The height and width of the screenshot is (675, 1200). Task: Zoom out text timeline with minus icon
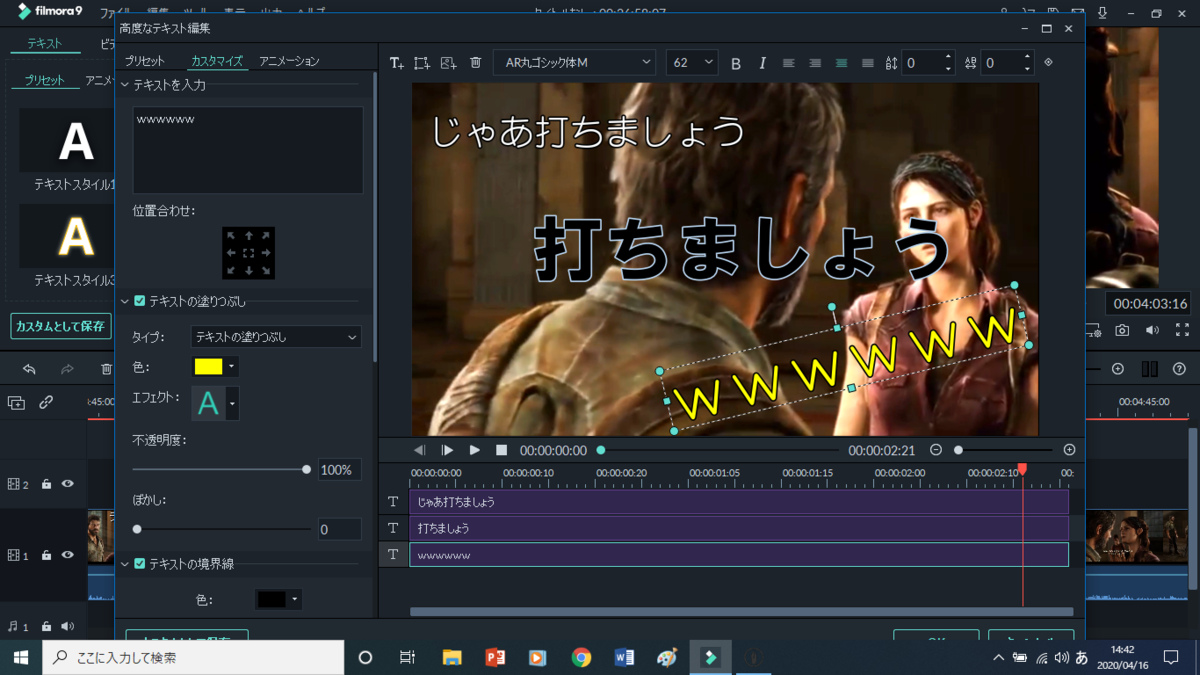coord(936,450)
